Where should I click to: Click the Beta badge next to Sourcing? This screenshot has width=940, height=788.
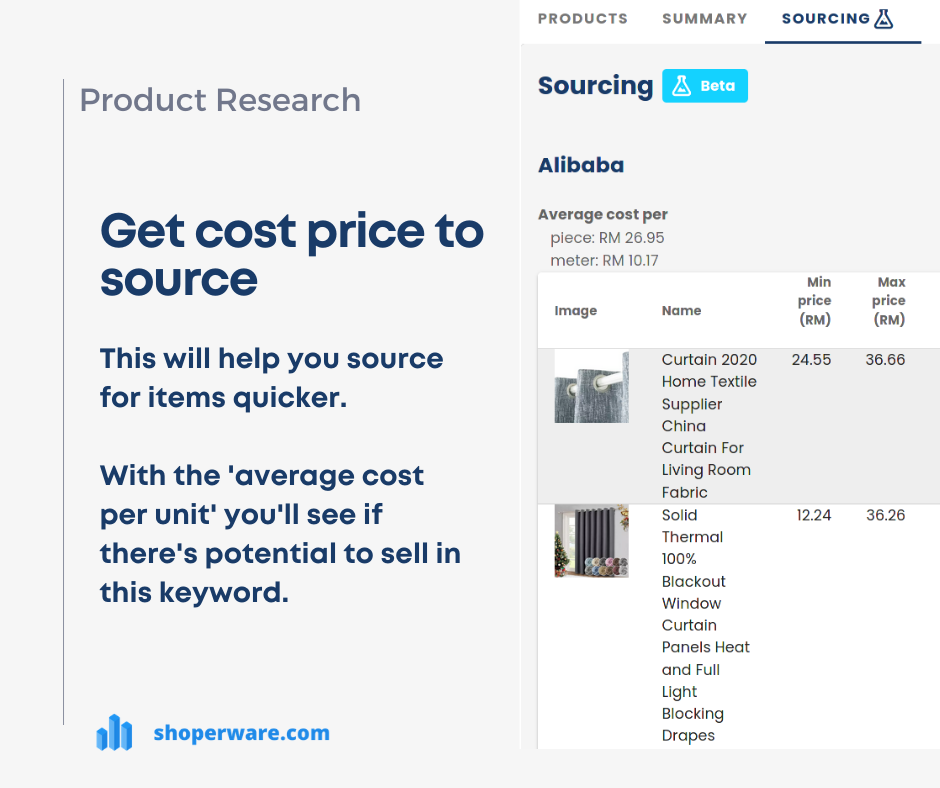coord(704,86)
